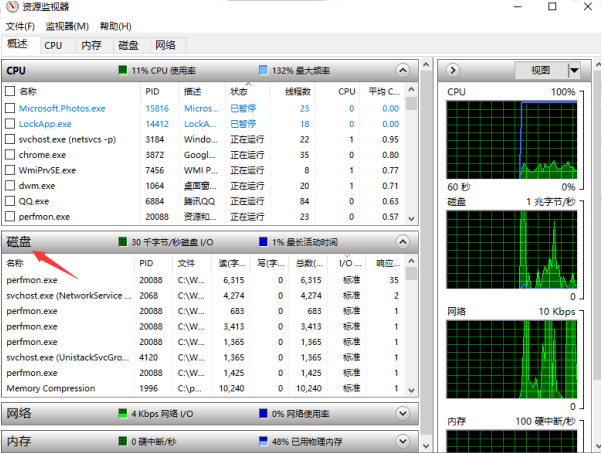Select Memory Compression row in disk list
Screen dimensions: 602x453
click(x=203, y=388)
